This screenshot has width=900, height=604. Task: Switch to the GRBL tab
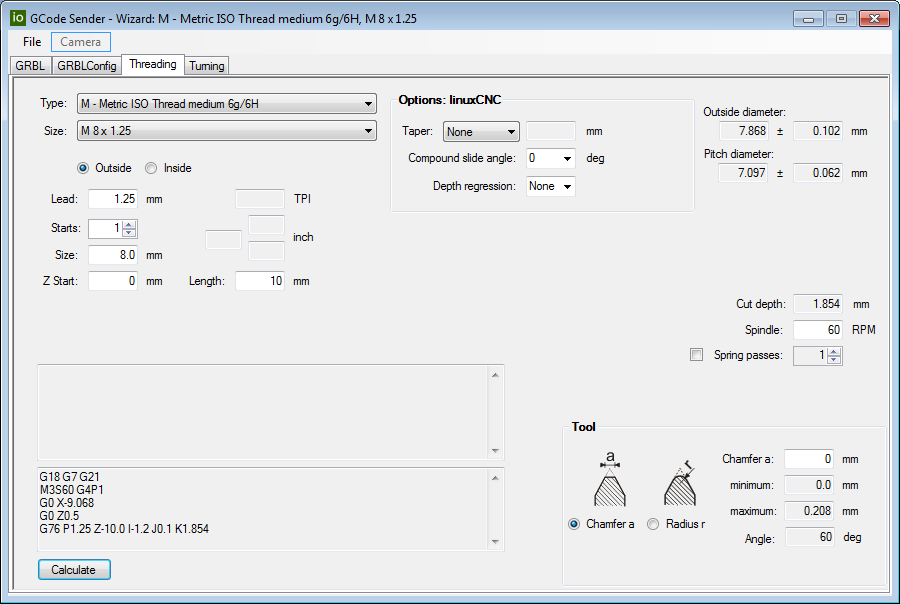coord(30,65)
